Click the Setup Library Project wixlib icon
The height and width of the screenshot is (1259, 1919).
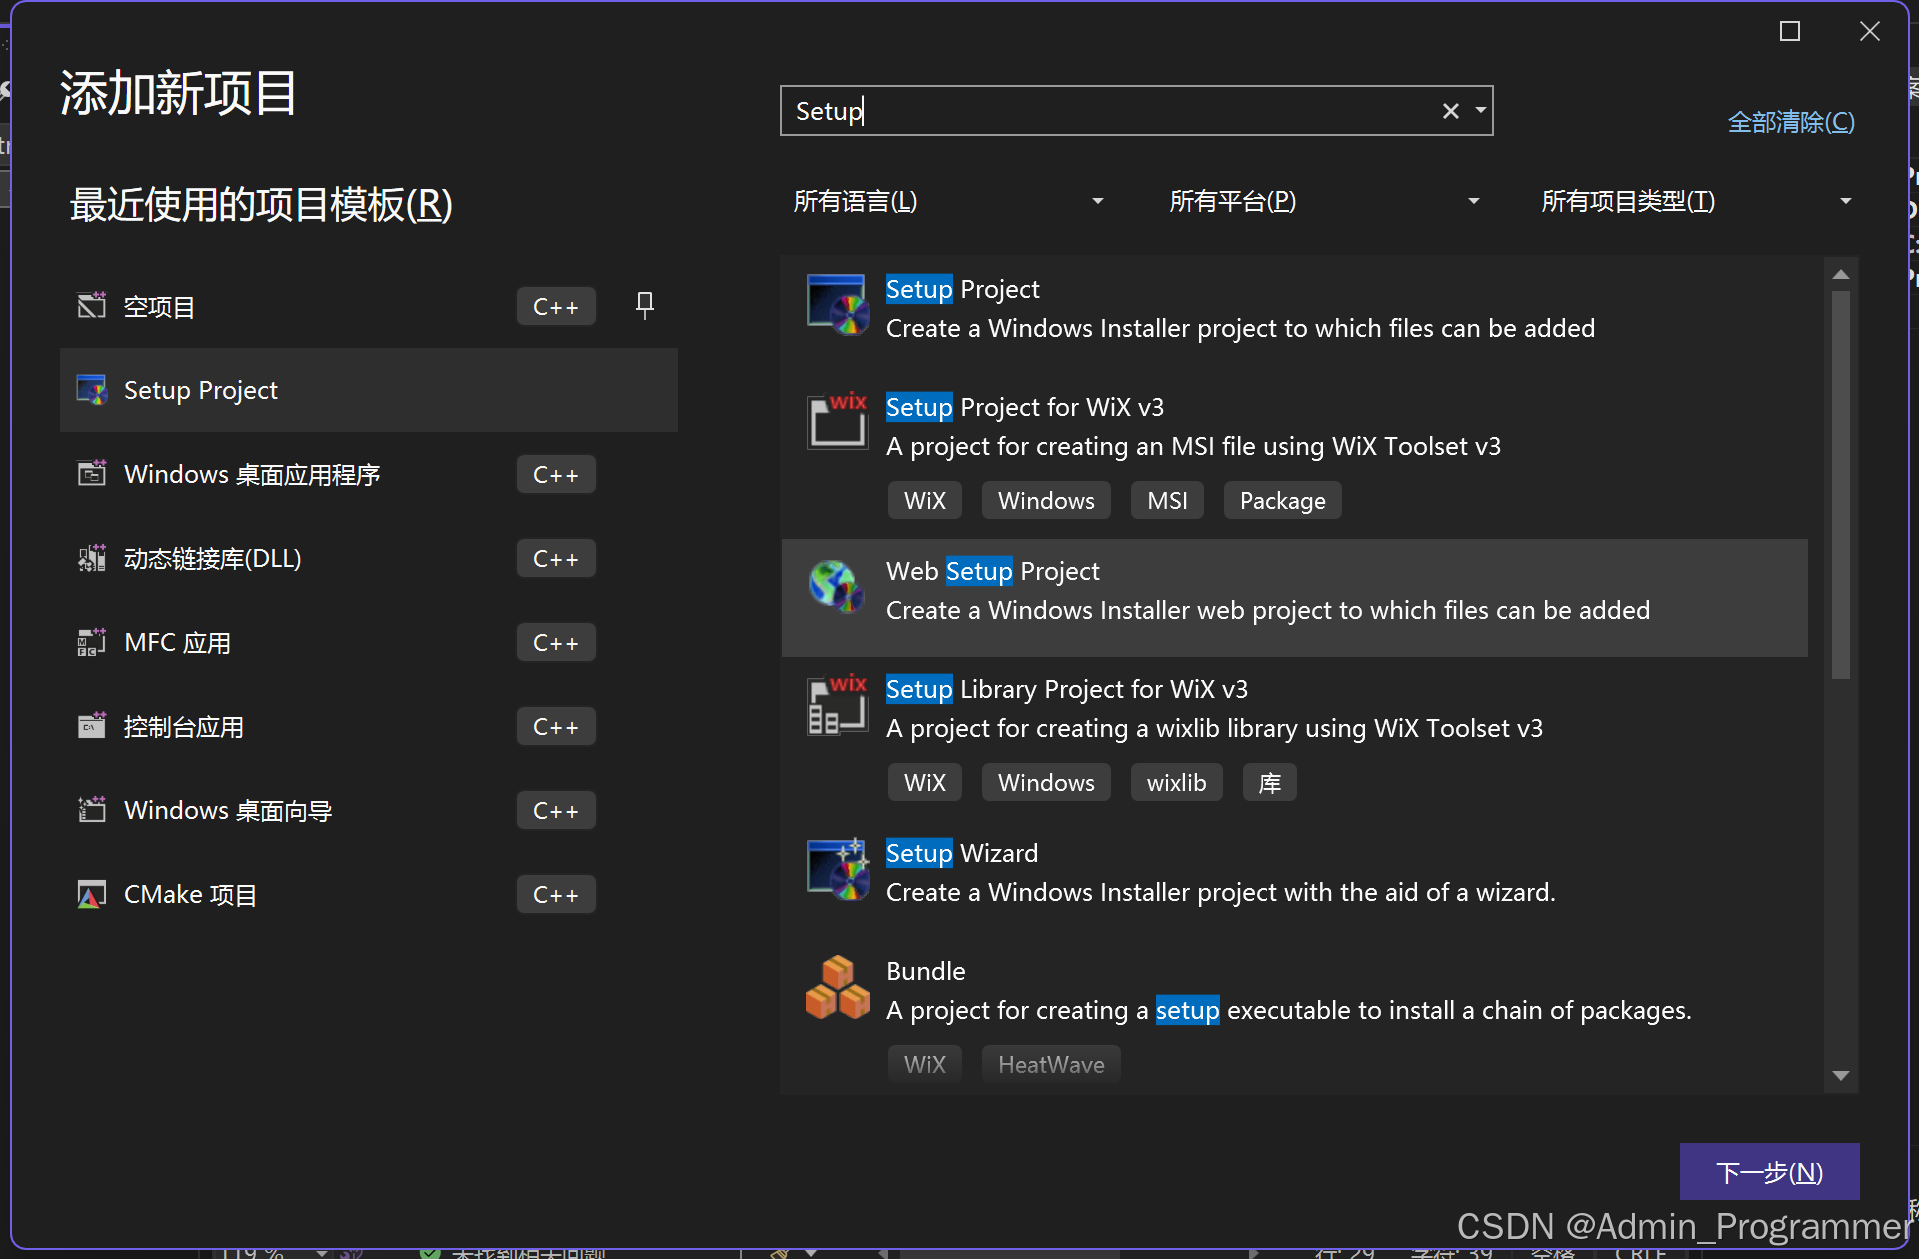pos(837,704)
